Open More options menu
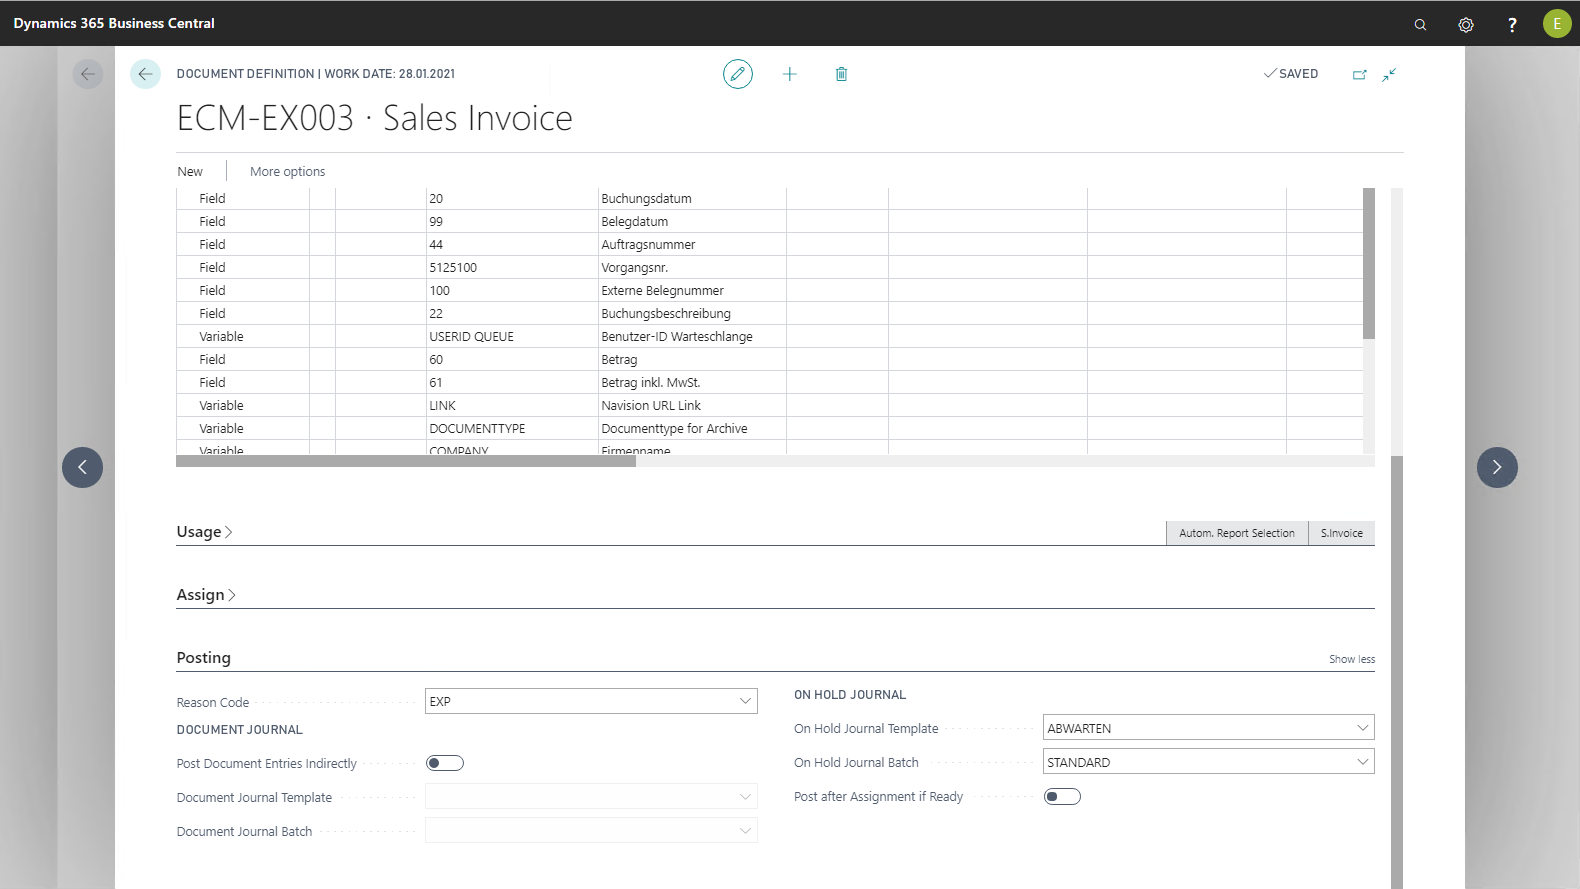The image size is (1580, 889). 287,172
